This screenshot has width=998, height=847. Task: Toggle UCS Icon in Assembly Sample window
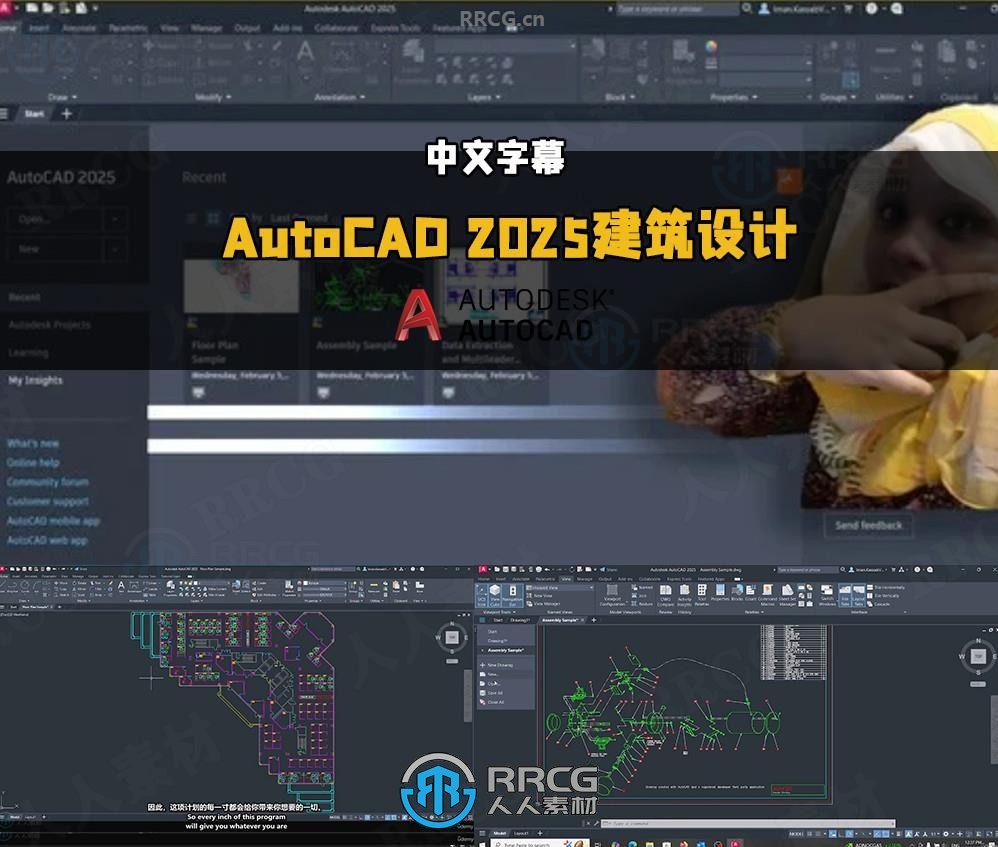pos(482,596)
